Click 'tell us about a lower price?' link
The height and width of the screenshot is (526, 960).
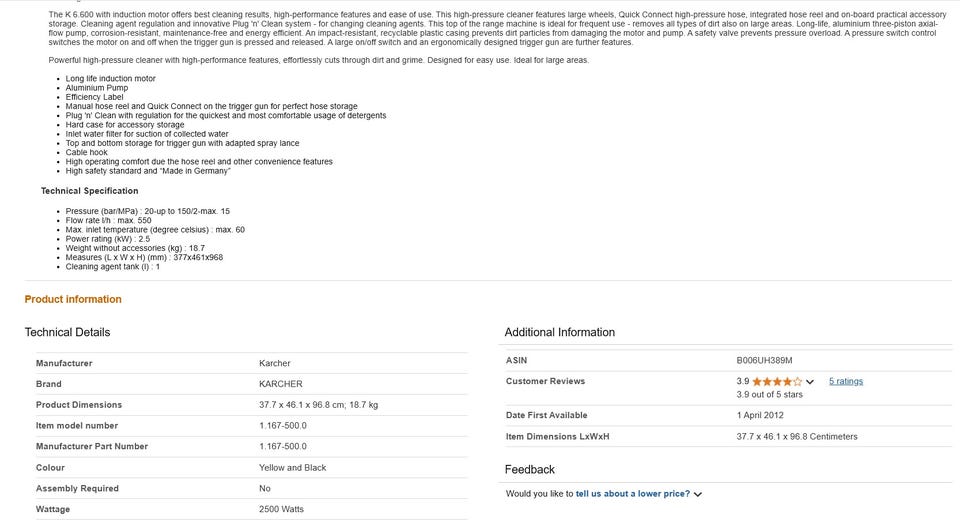click(x=632, y=494)
